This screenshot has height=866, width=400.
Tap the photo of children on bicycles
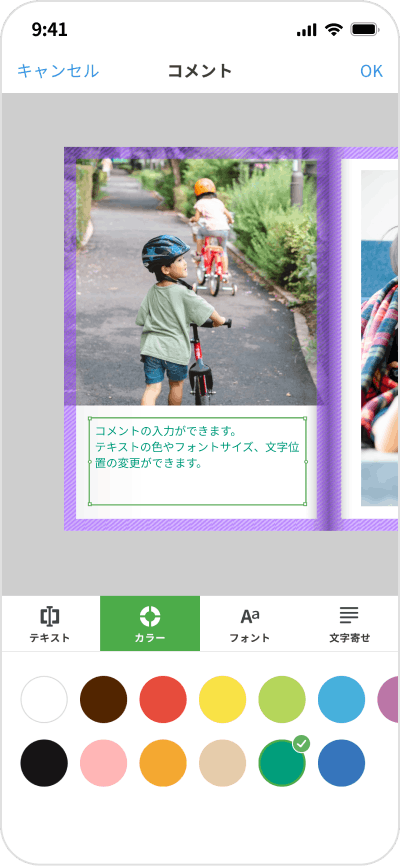[x=196, y=282]
